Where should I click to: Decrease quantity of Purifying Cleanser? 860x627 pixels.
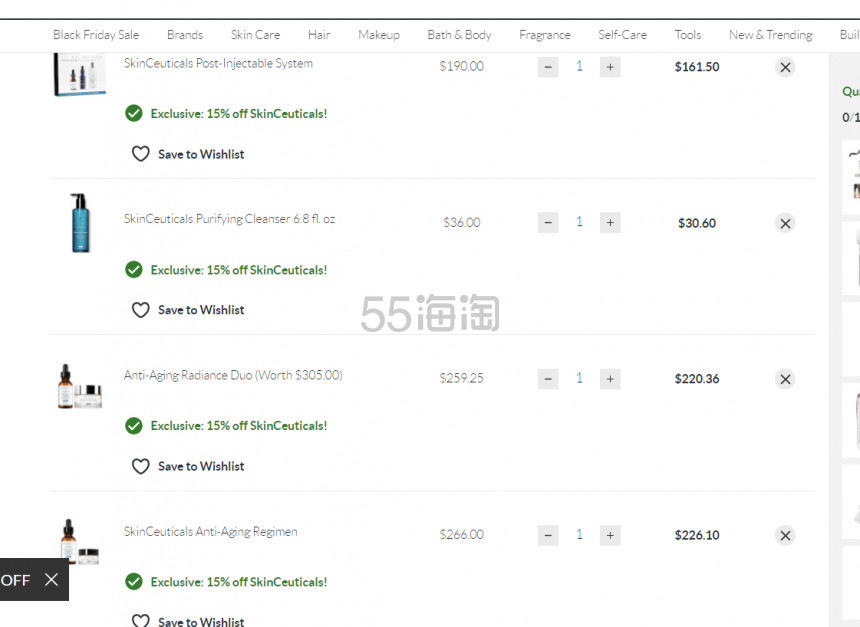click(x=548, y=223)
